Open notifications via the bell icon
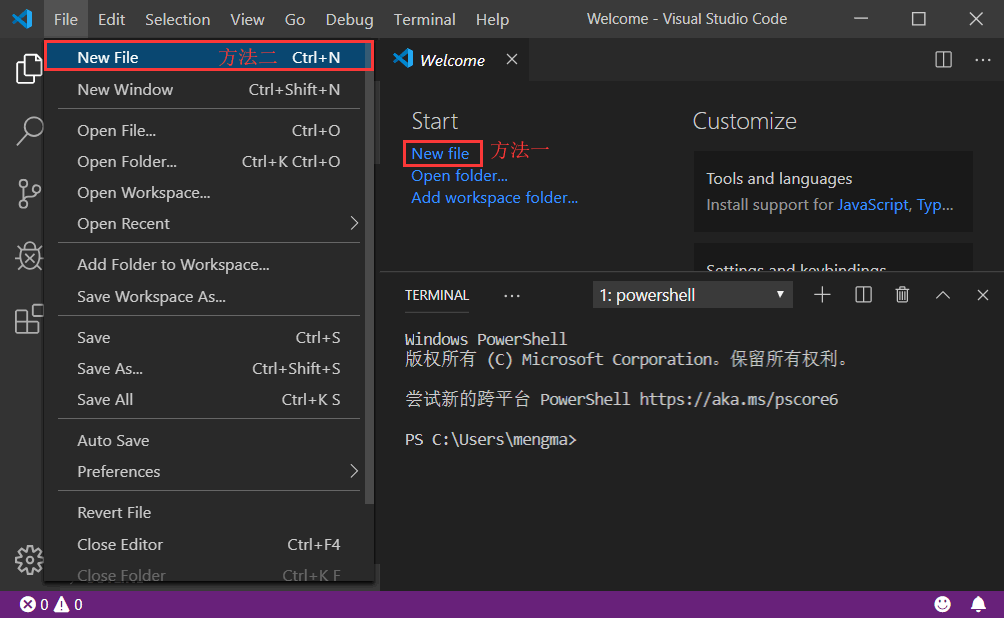The width and height of the screenshot is (1004, 618). pos(978,603)
